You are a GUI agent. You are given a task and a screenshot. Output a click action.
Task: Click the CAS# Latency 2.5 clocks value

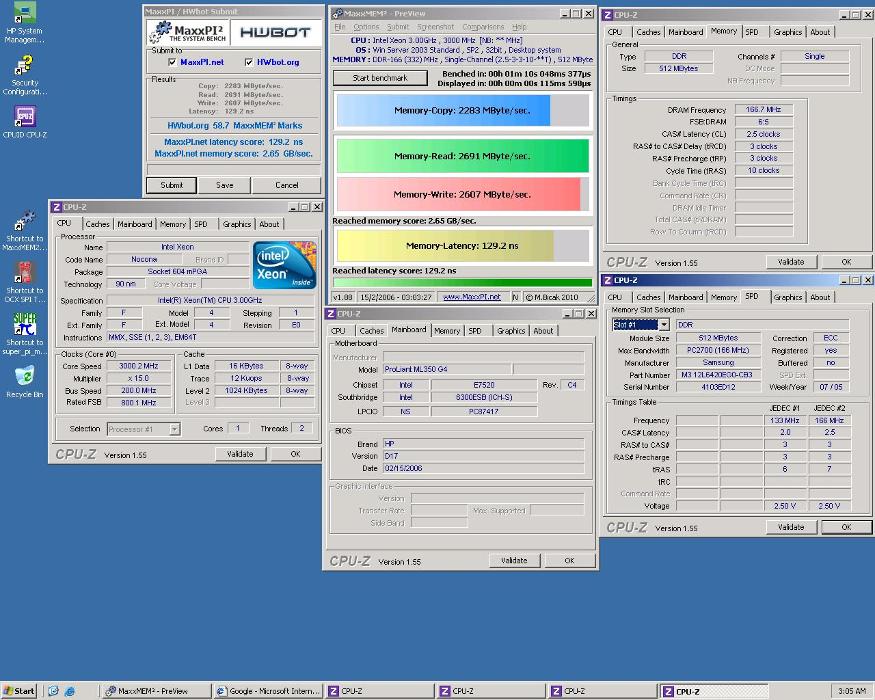763,134
